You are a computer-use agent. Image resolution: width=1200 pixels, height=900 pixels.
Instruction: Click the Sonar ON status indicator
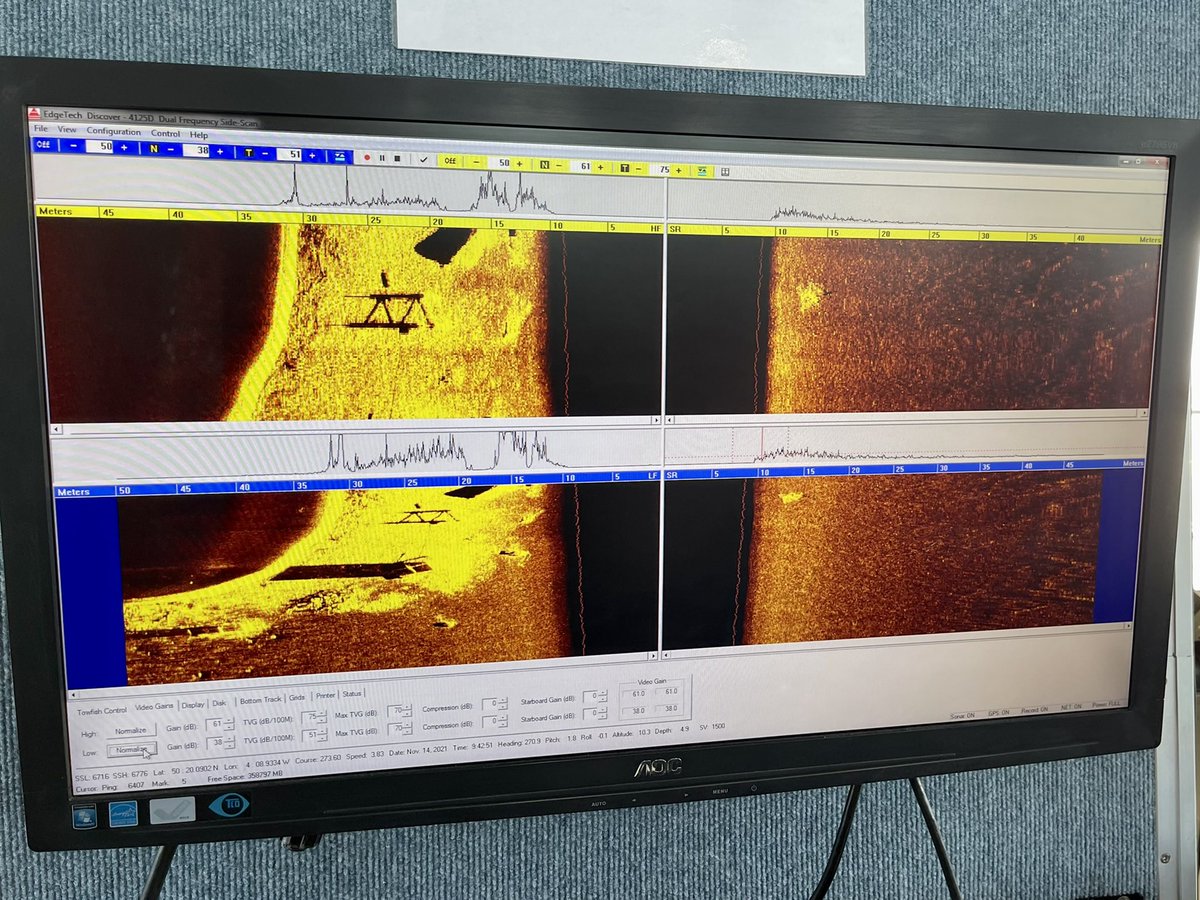[x=962, y=716]
